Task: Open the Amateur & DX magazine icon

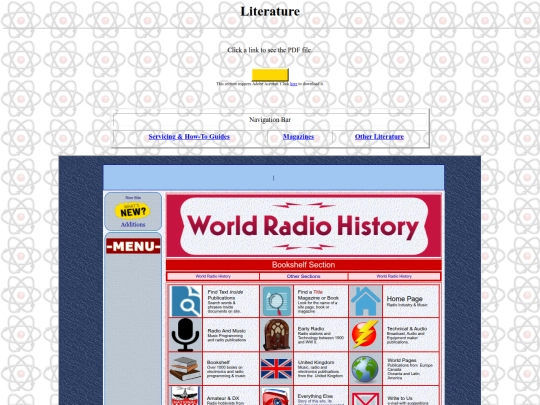Action: pos(185,396)
